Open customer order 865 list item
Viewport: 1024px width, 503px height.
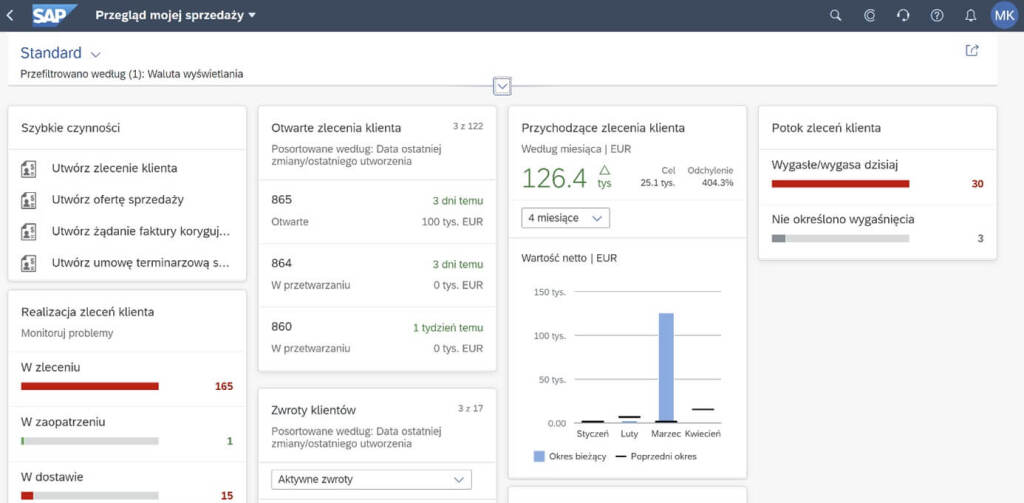pos(377,211)
